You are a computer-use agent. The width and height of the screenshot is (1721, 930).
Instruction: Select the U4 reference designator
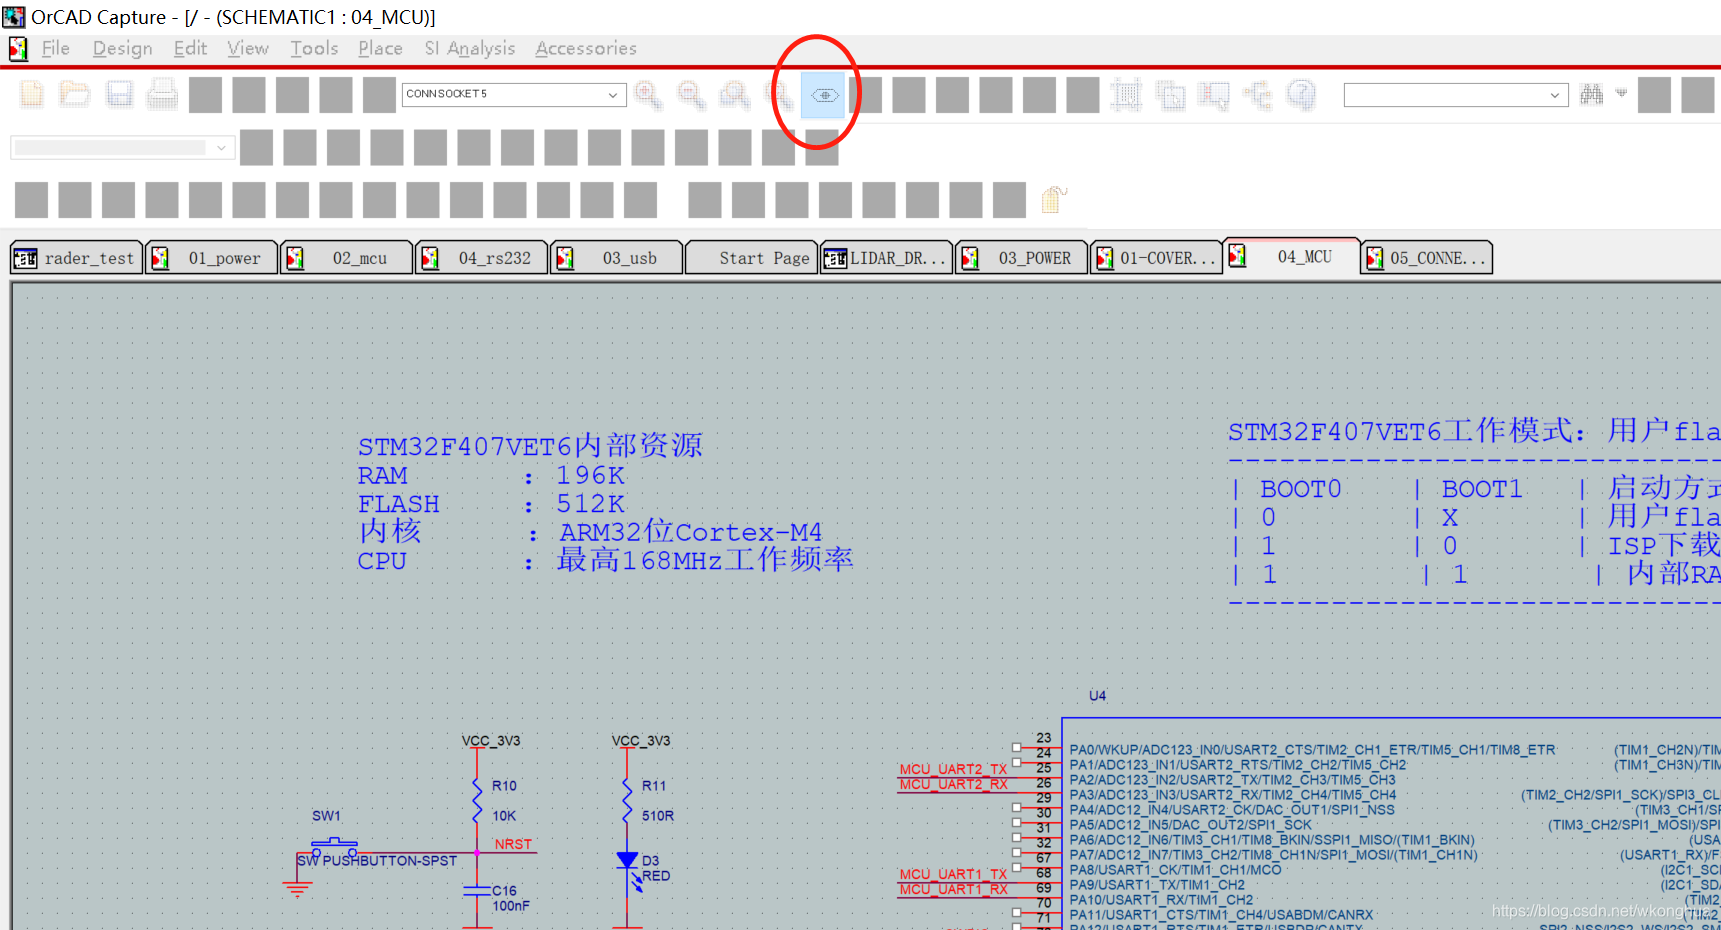click(1097, 696)
